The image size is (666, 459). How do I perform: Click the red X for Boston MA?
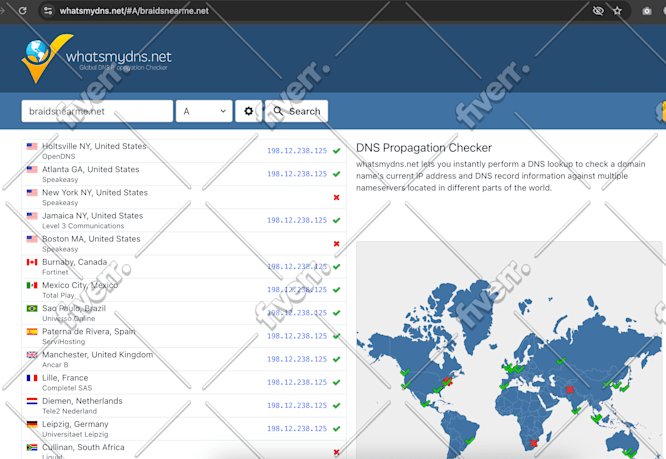336,243
